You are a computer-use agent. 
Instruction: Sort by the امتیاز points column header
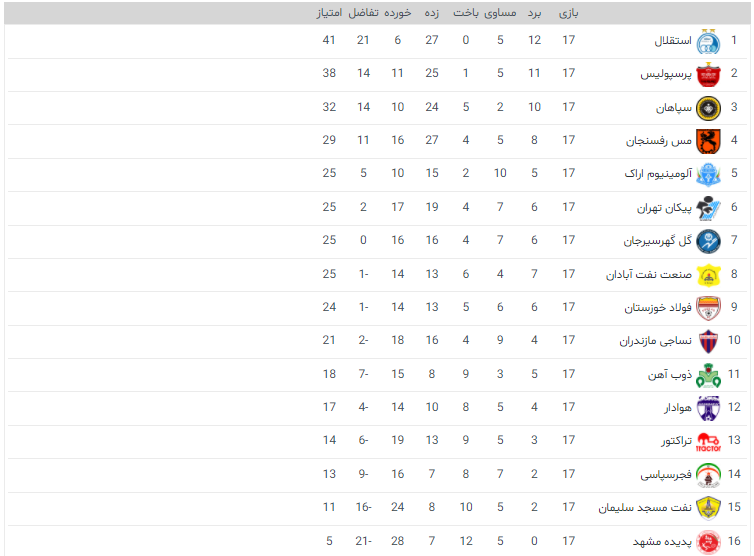coord(329,13)
